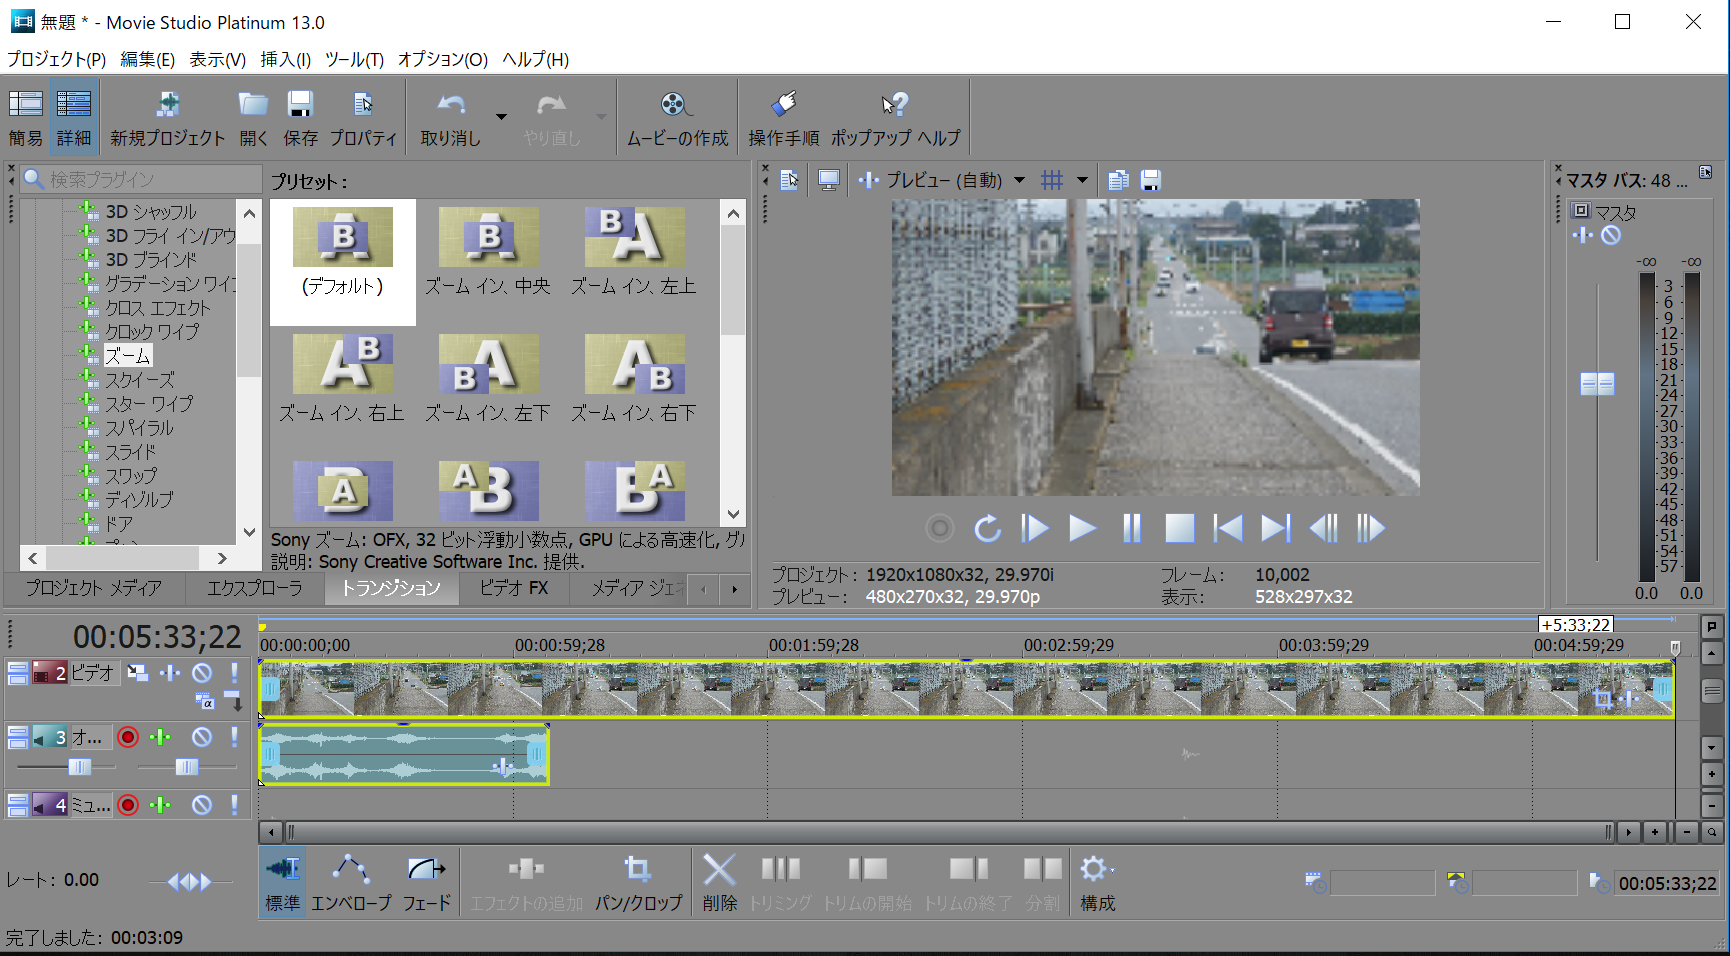The image size is (1730, 956).
Task: Mute the master bus output
Action: tap(1611, 236)
